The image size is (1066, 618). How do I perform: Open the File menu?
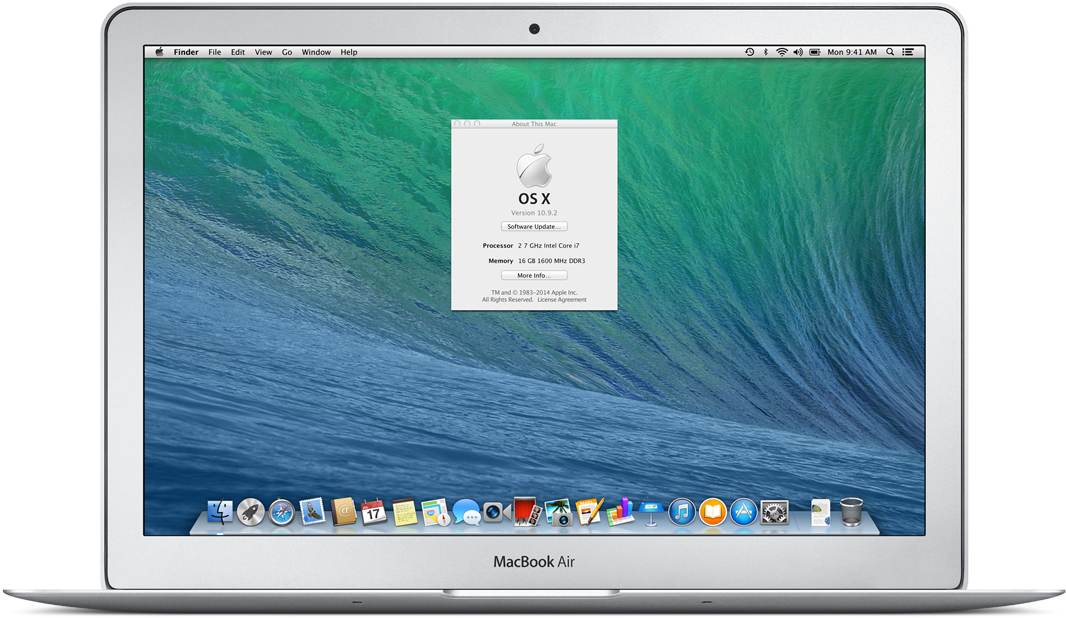point(214,52)
